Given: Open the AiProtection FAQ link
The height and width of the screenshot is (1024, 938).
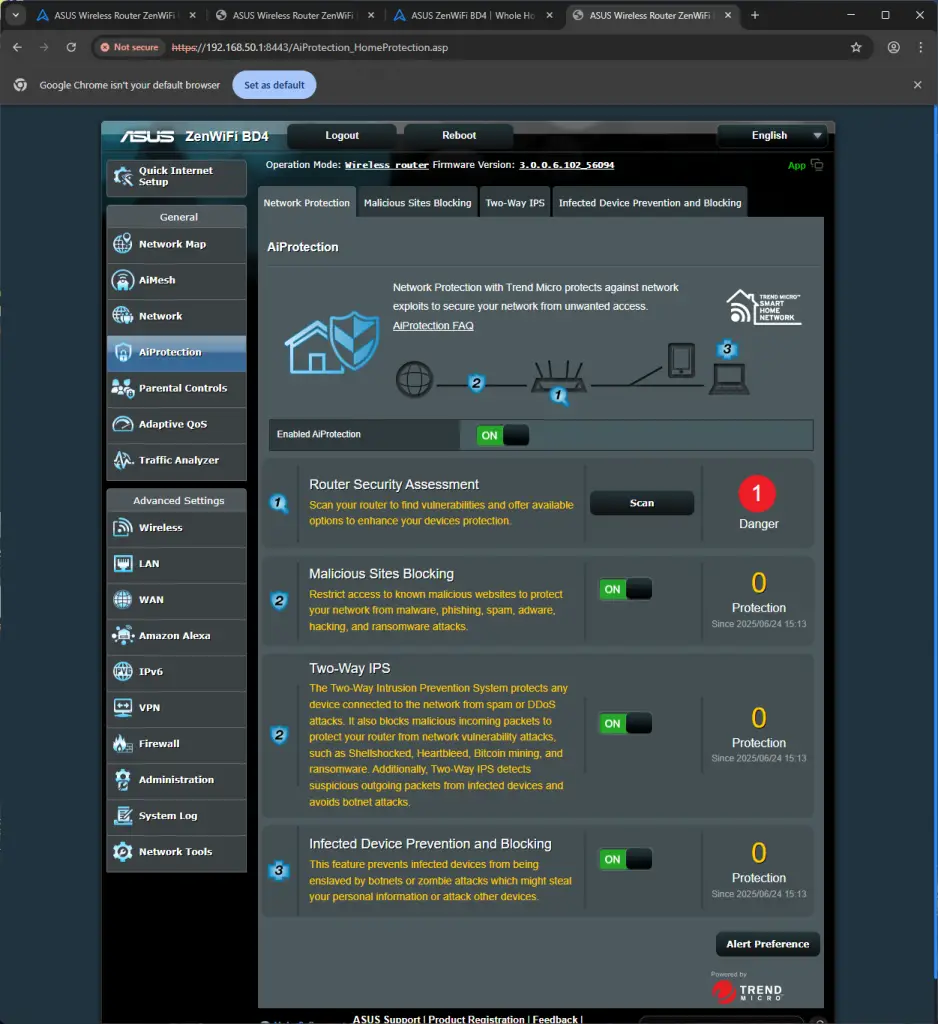Looking at the screenshot, I should pos(433,325).
